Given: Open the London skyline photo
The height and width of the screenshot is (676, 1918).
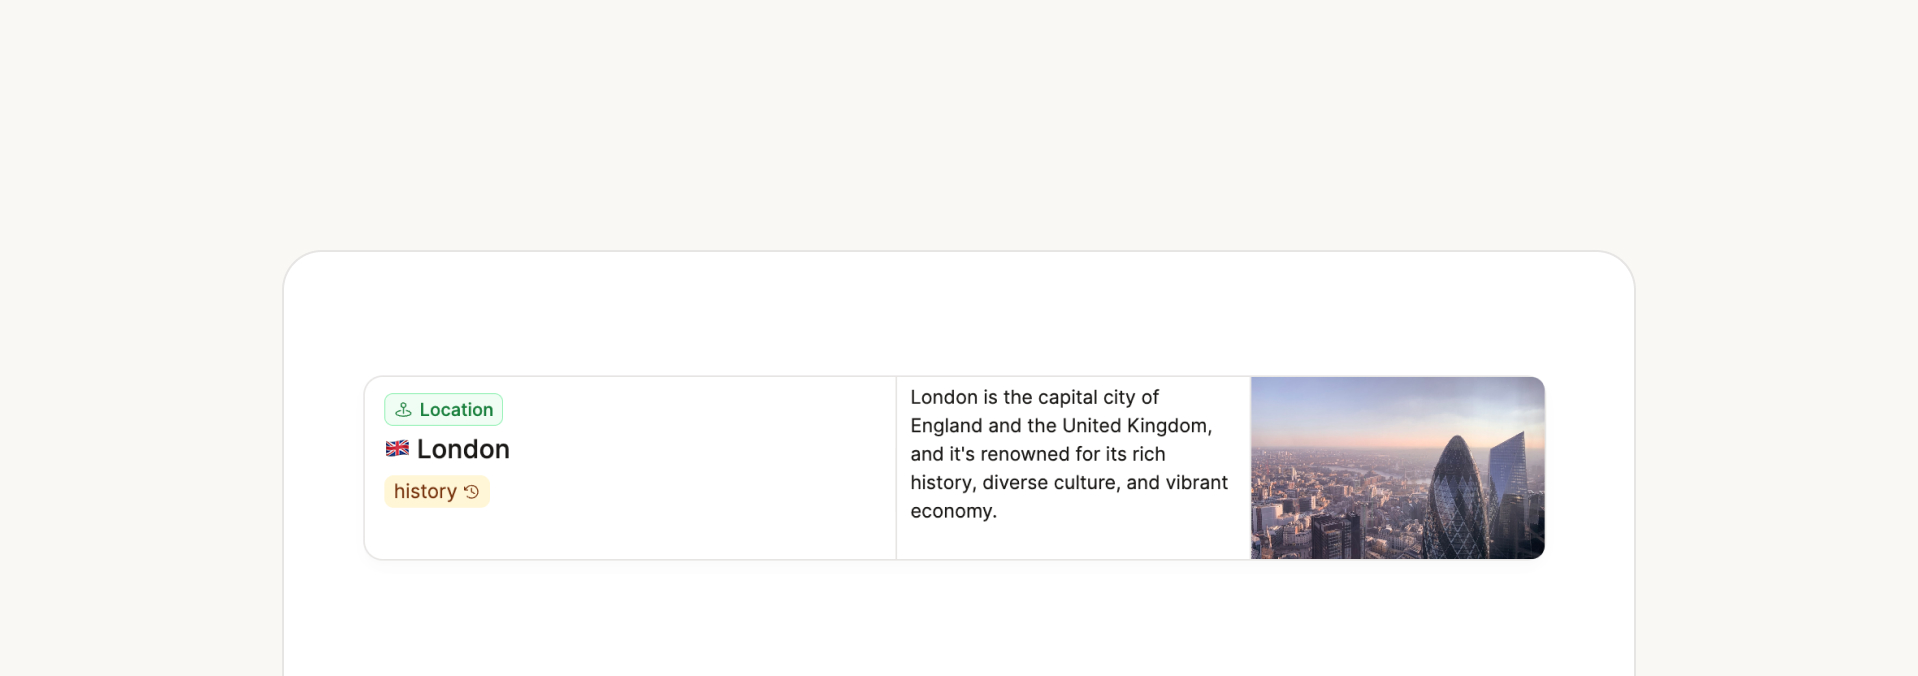Looking at the screenshot, I should tap(1397, 468).
